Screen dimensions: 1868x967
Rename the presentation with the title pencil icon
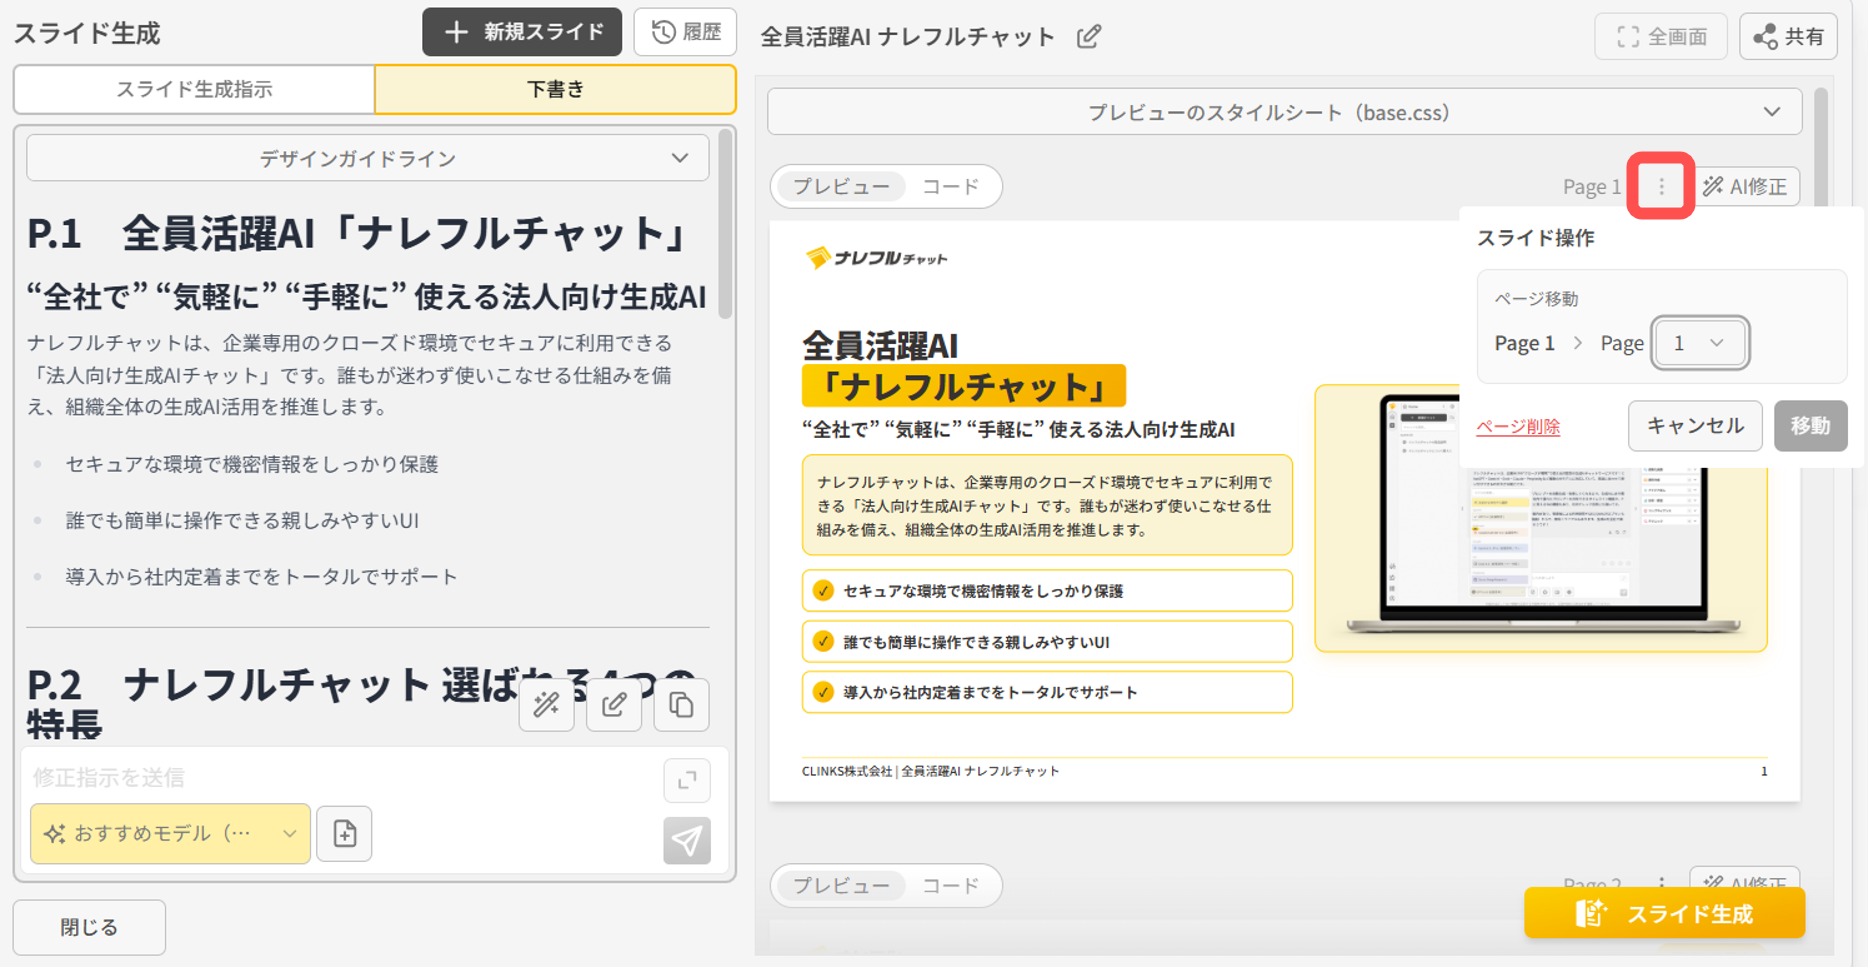point(1089,37)
